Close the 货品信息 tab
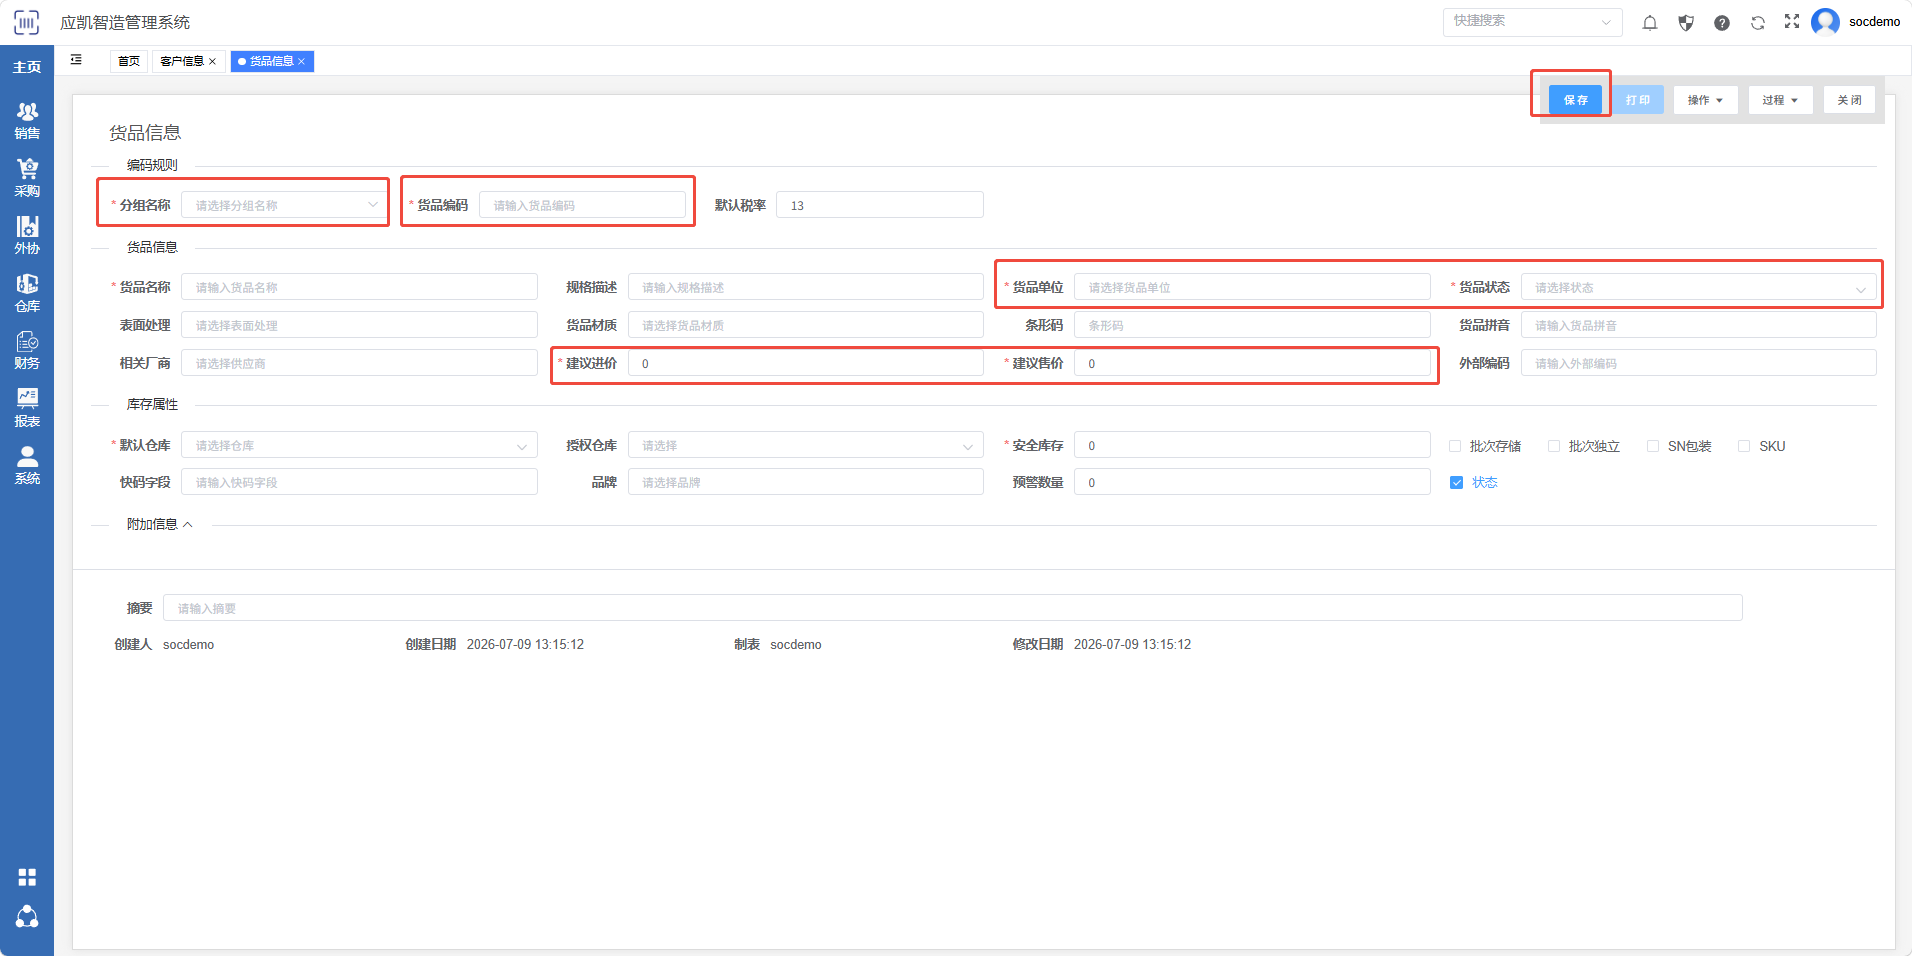The image size is (1912, 956). (x=301, y=61)
